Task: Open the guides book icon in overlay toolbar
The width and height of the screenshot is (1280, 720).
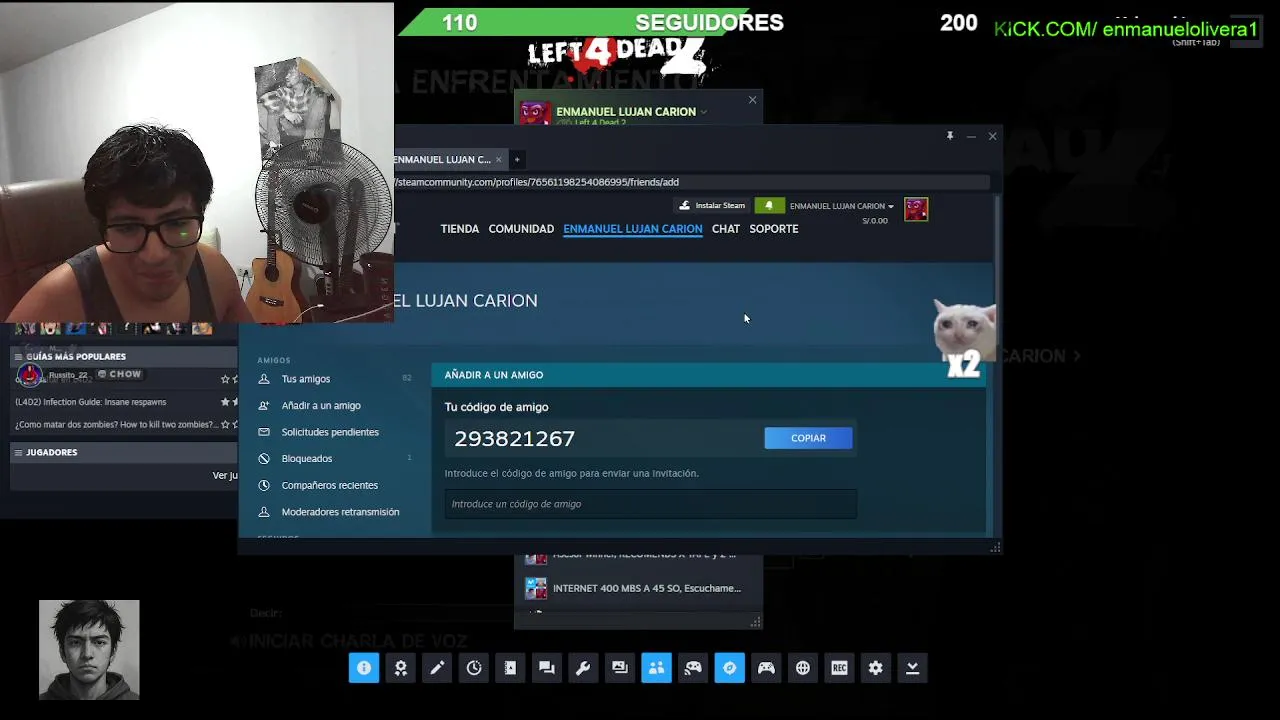Action: 510,668
